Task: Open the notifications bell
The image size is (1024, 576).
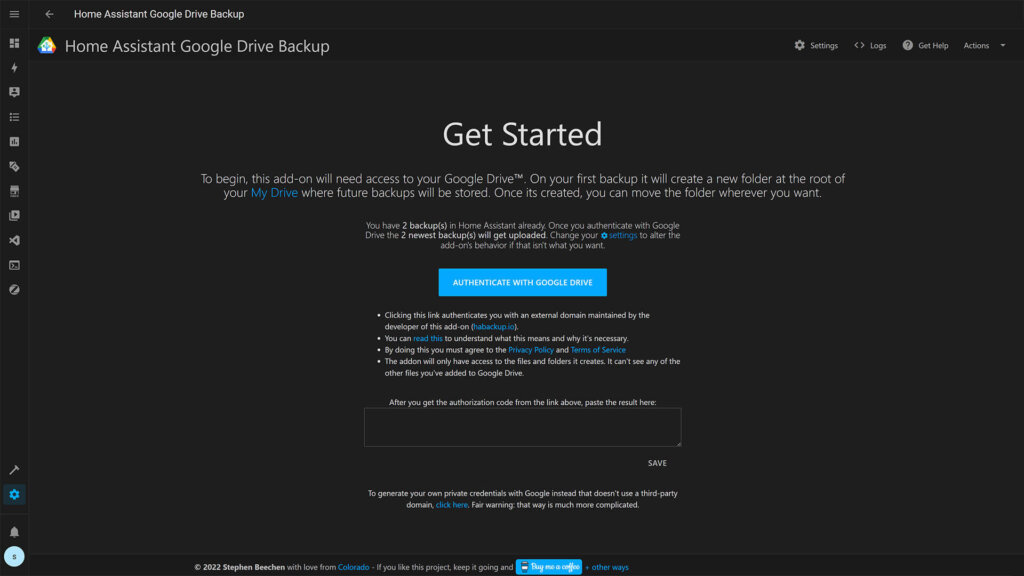Action: [14, 531]
